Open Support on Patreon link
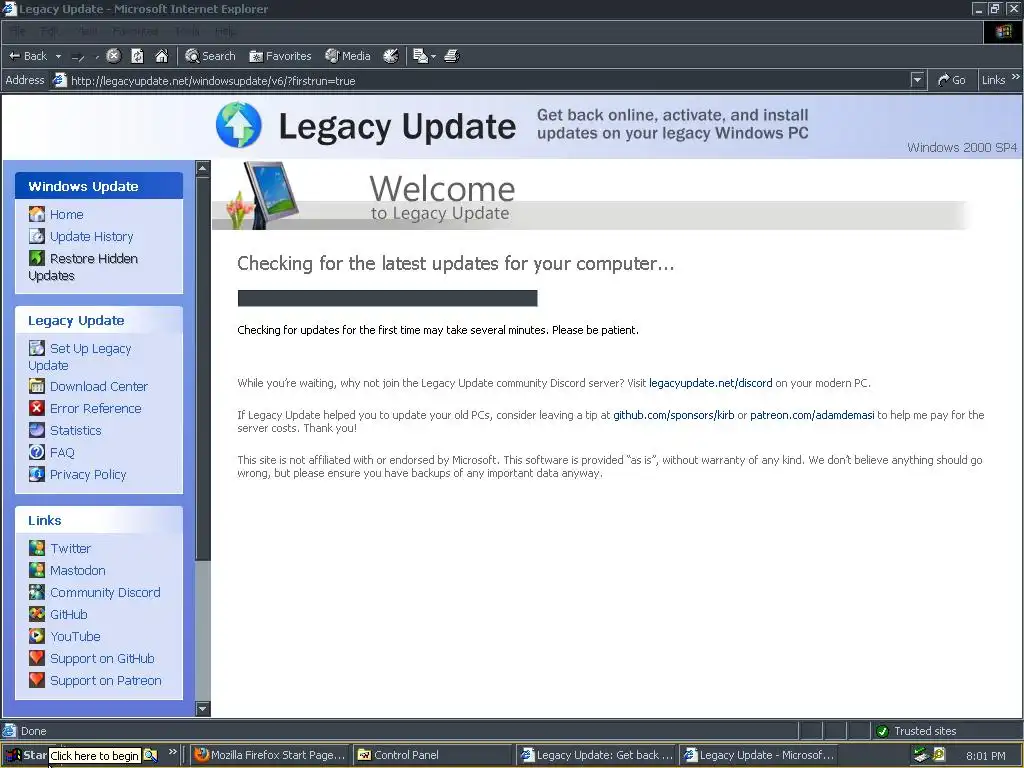Screen dimensions: 1024x768 pos(106,680)
